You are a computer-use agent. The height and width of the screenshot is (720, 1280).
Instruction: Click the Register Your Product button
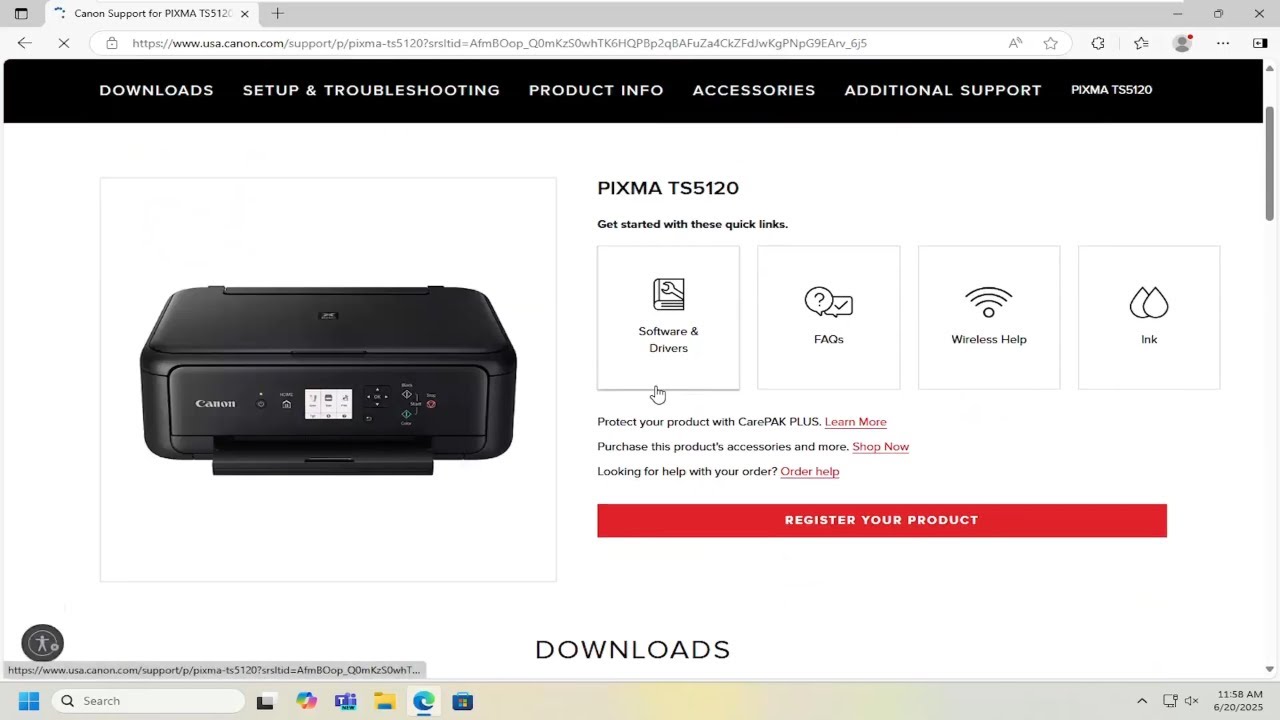click(882, 520)
